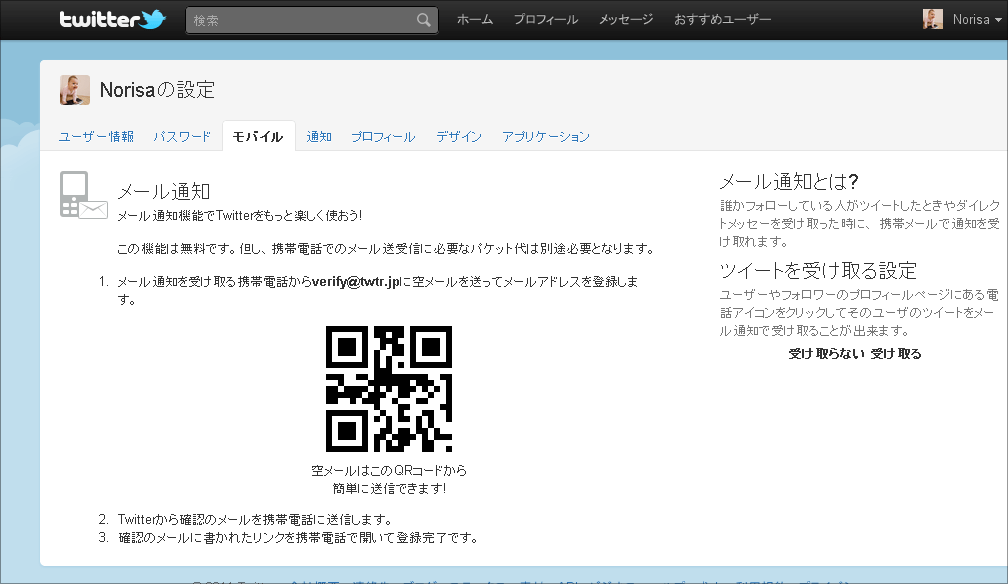This screenshot has width=1008, height=584.
Task: Click the verify@twtr.jp address text
Action: [356, 282]
